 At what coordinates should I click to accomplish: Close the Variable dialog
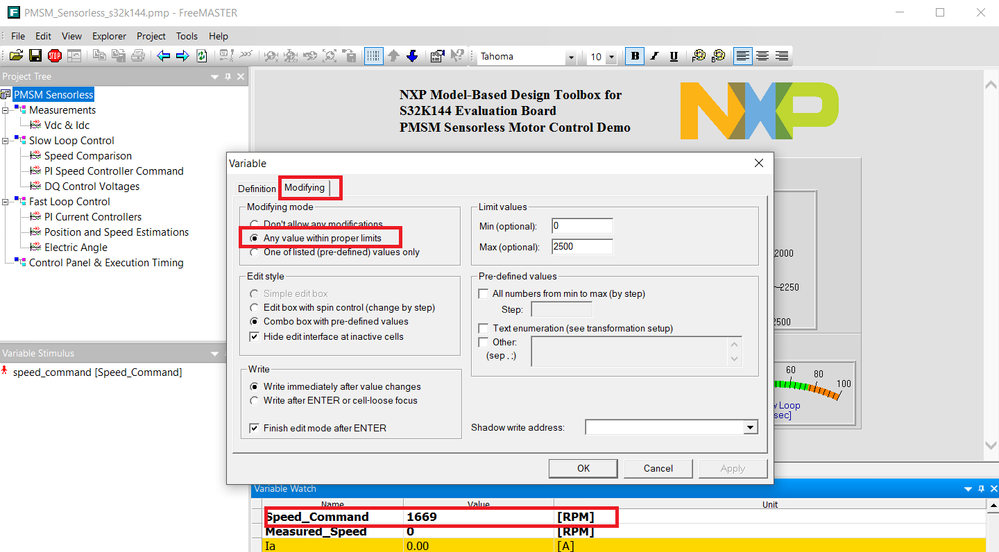tap(759, 163)
